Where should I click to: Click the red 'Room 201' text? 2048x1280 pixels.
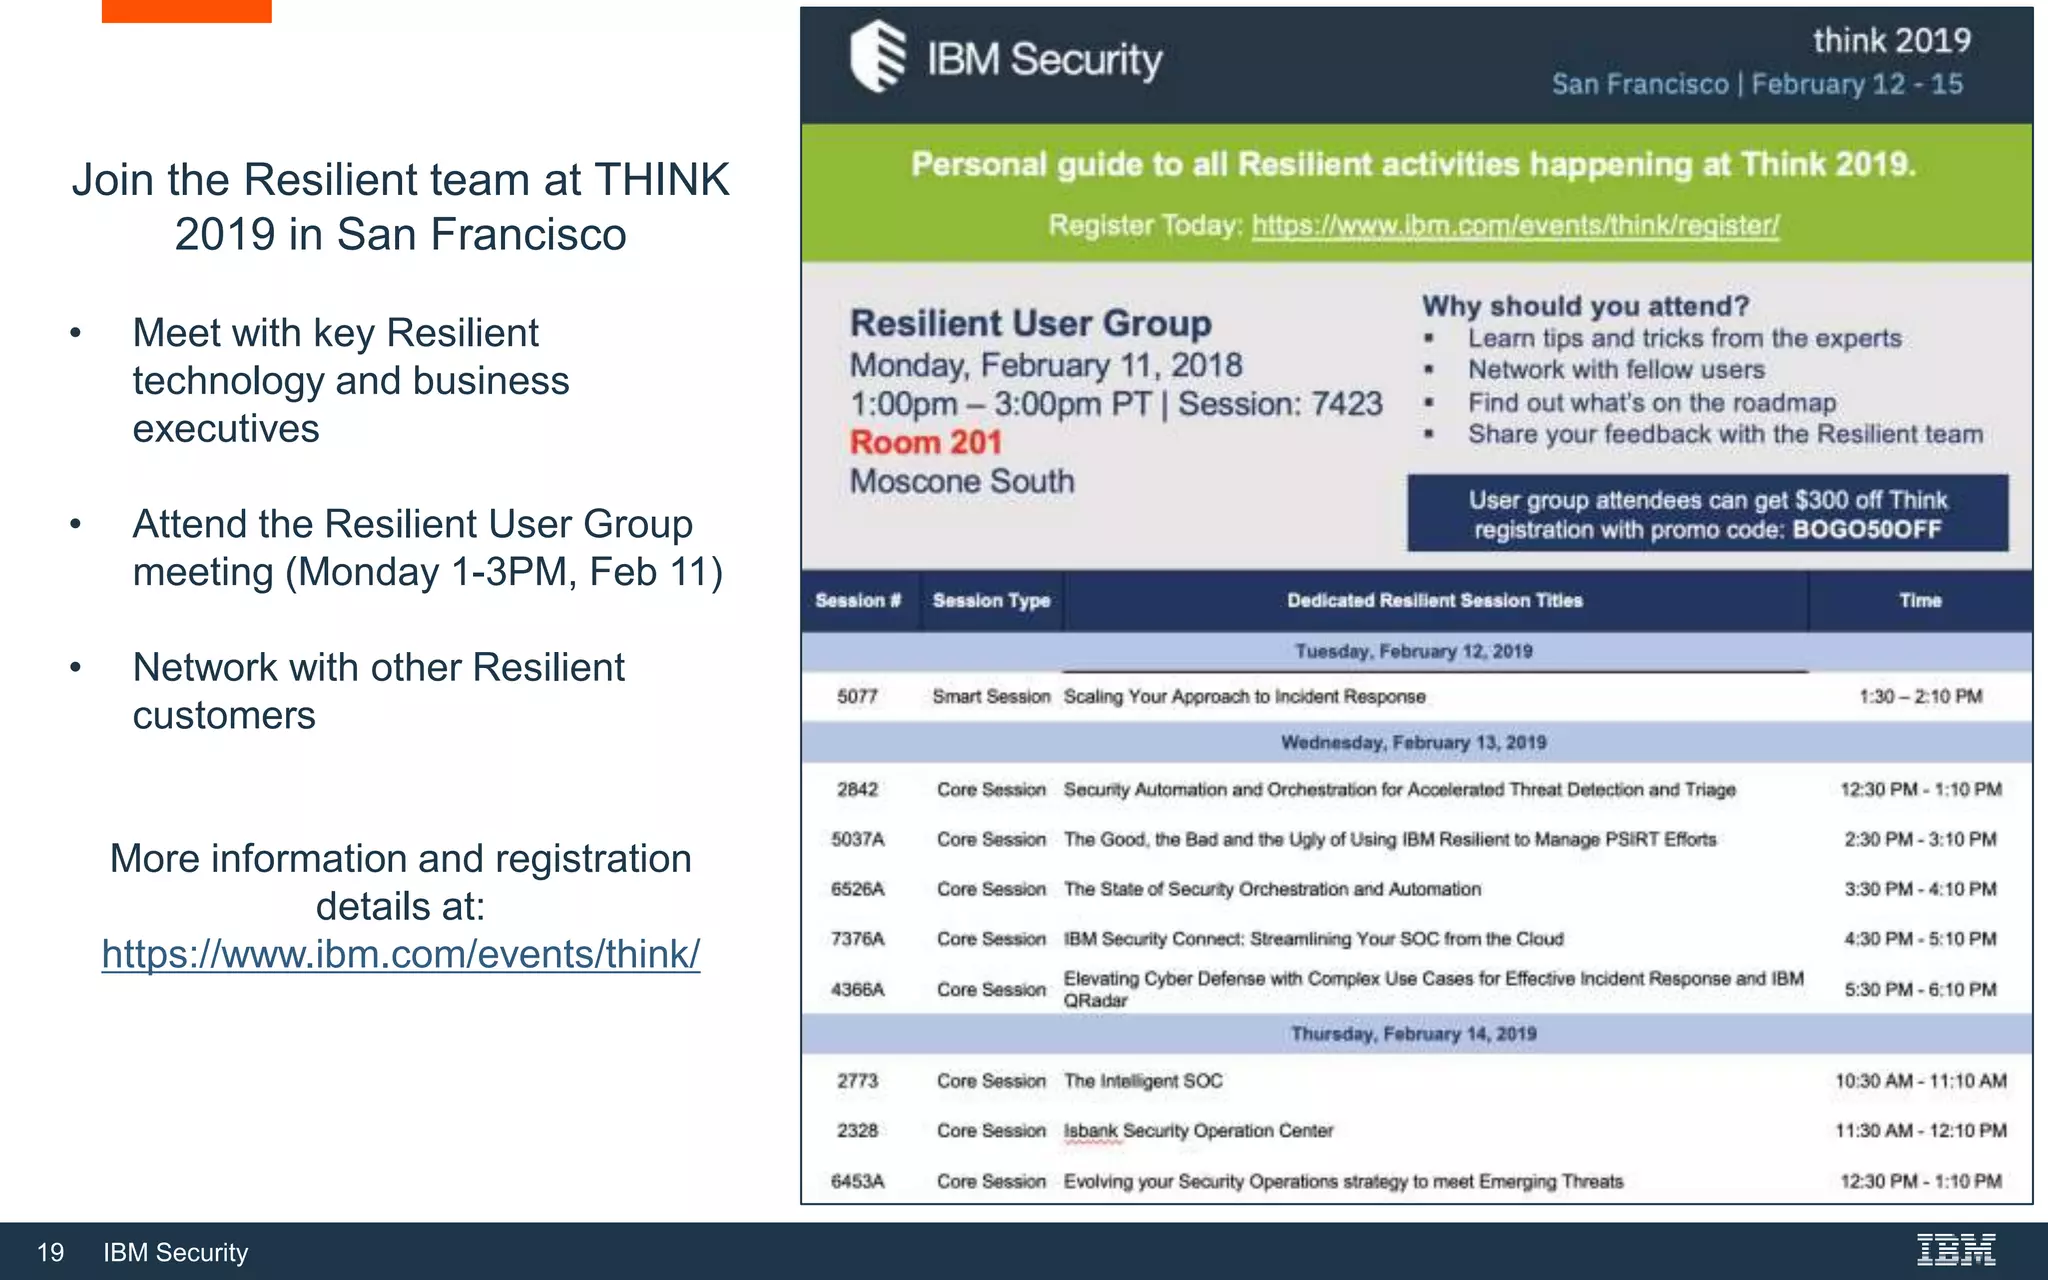coord(926,443)
